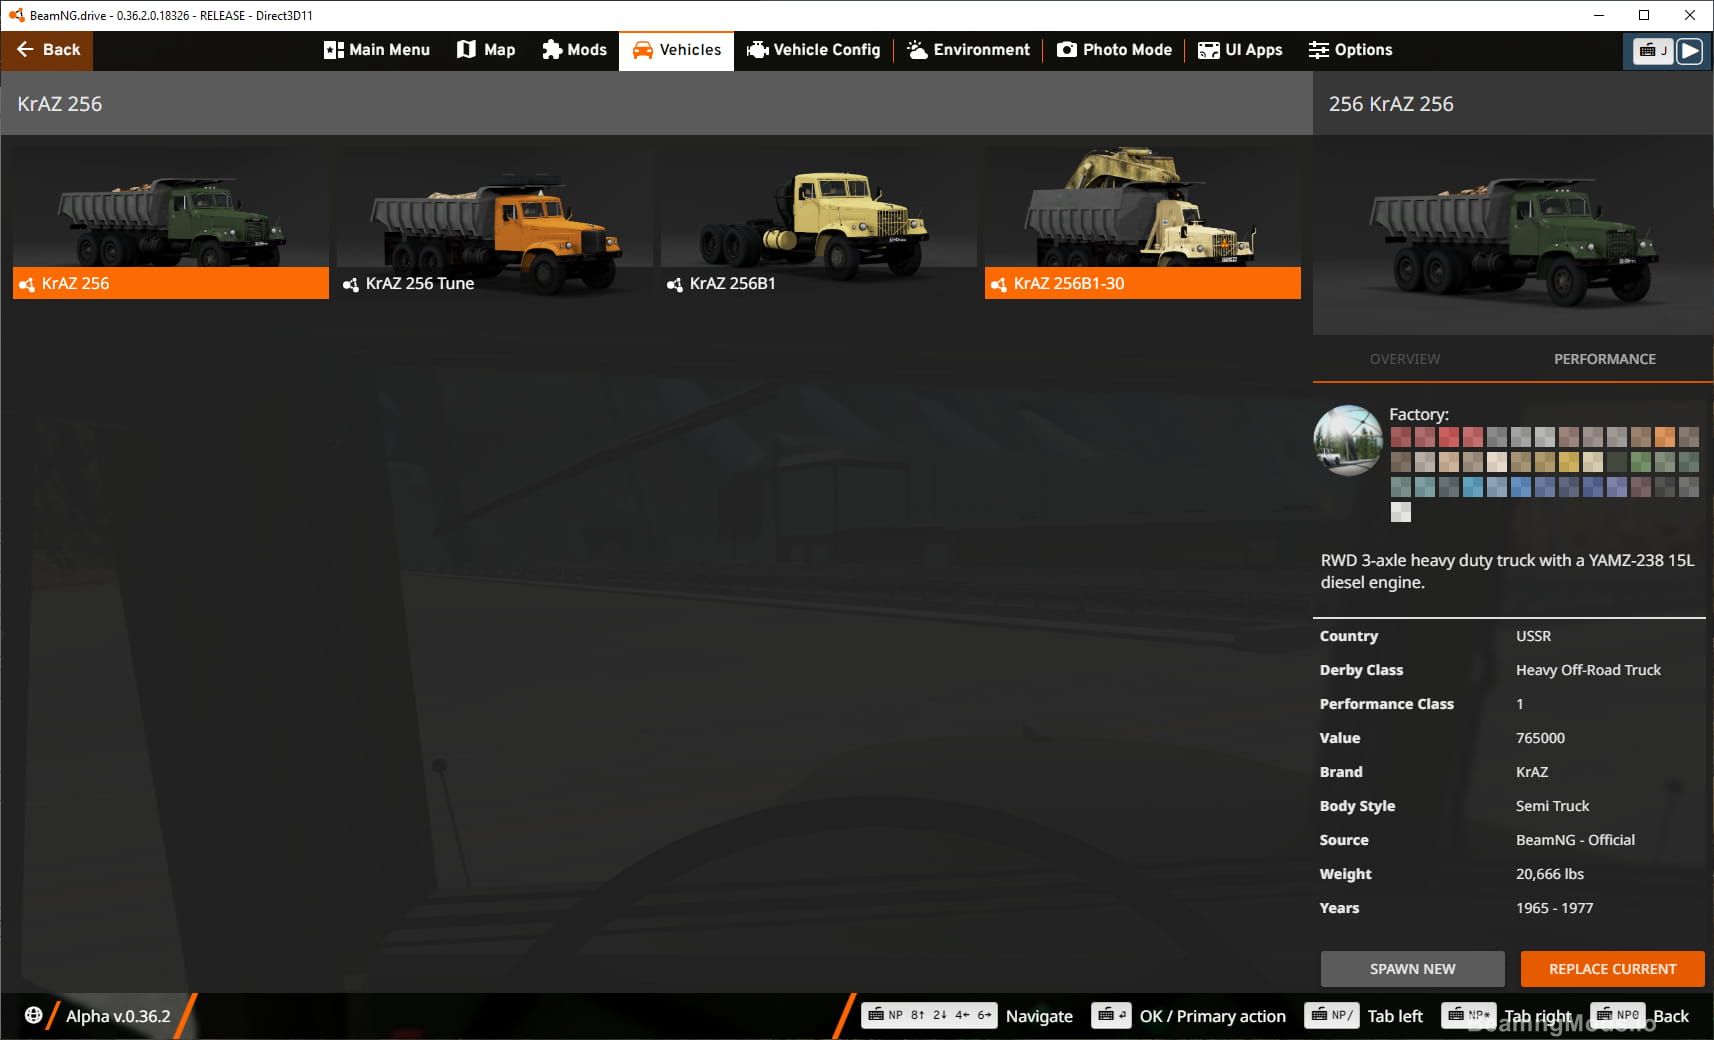Click the Main Menu grid icon
Image resolution: width=1714 pixels, height=1040 pixels.
tap(334, 50)
